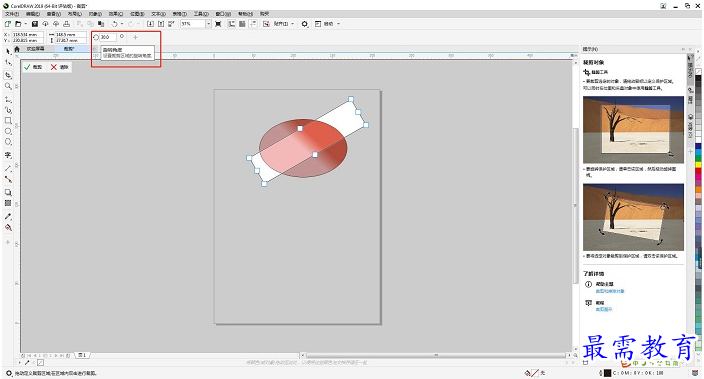Select the Drop Shadow tool
Screen dimensions: 704x379
(x=8, y=193)
